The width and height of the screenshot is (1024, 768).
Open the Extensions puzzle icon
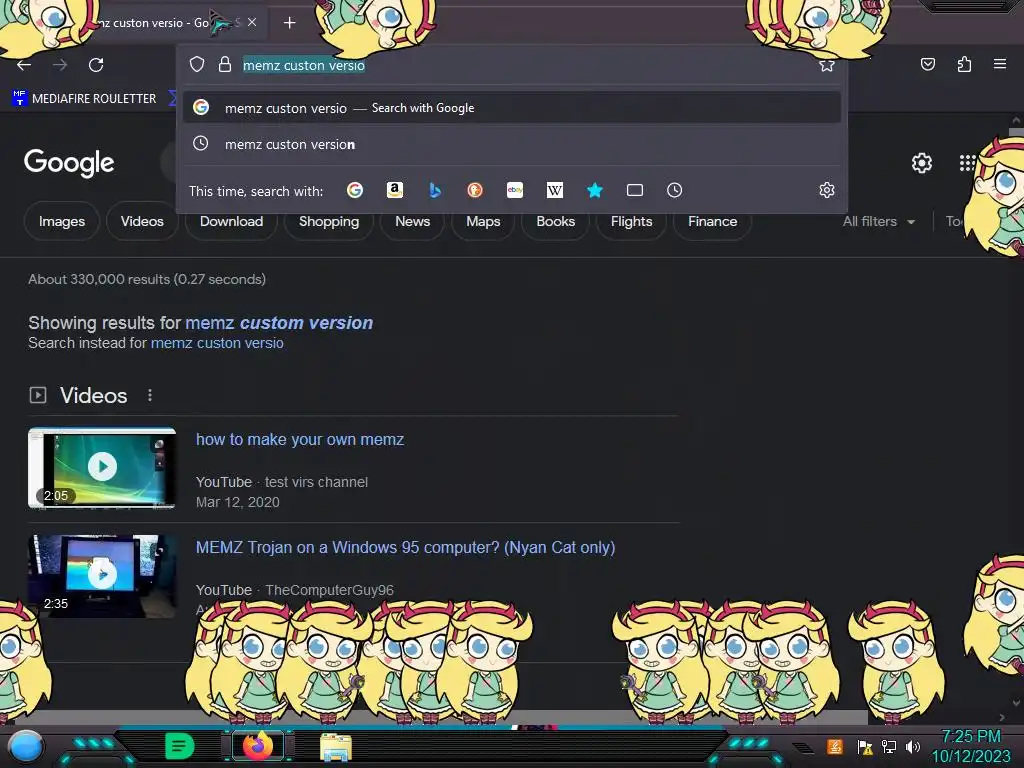964,64
